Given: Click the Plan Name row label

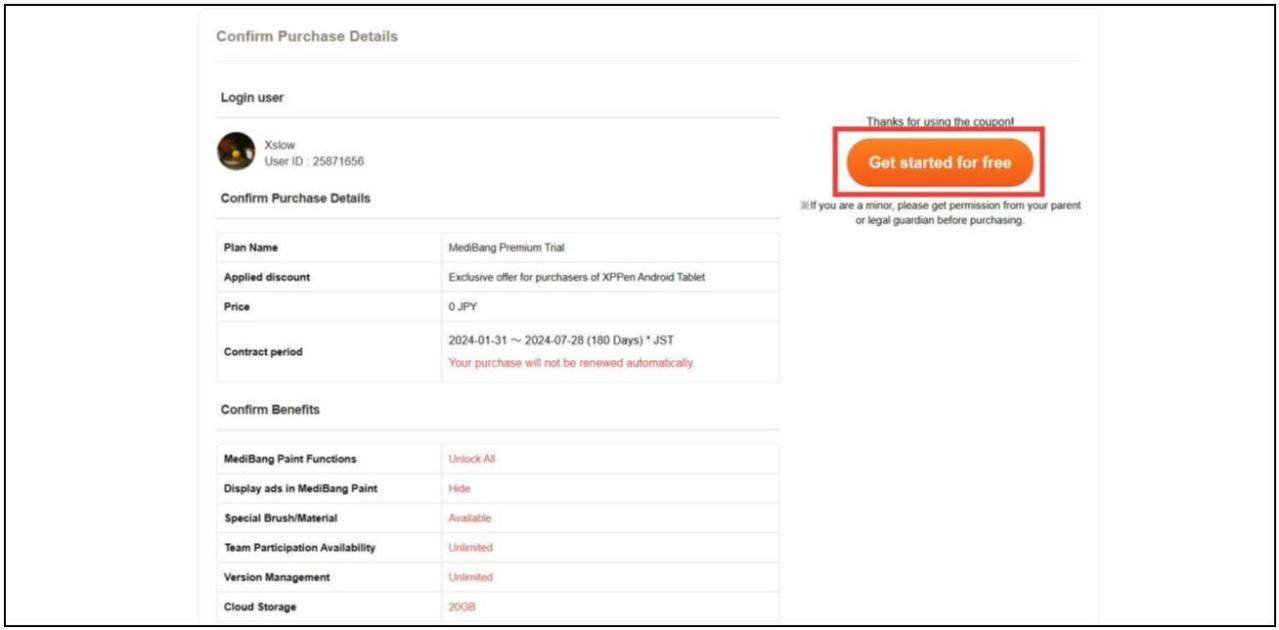Looking at the screenshot, I should [251, 248].
